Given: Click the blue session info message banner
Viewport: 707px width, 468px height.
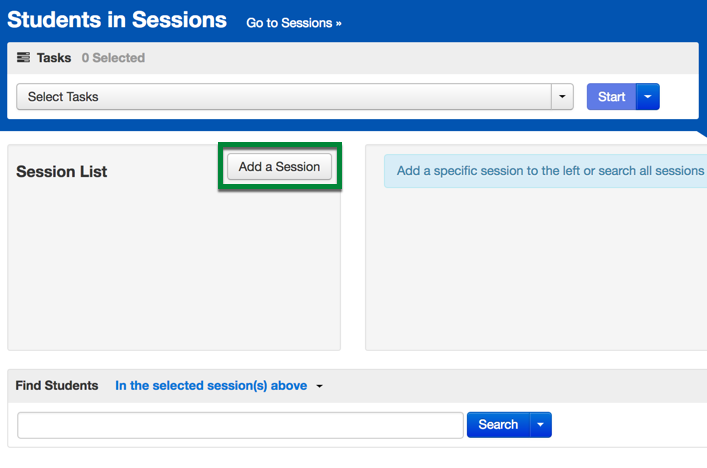Looking at the screenshot, I should pos(546,171).
